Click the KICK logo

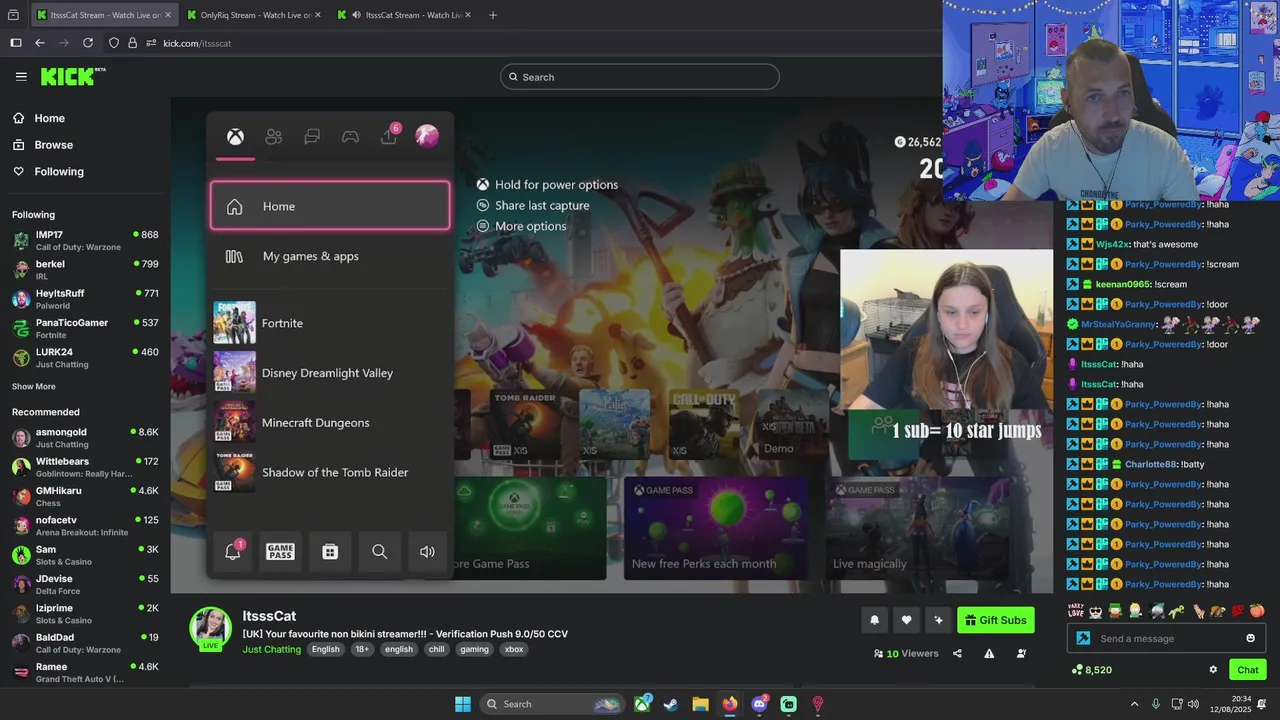coord(72,76)
